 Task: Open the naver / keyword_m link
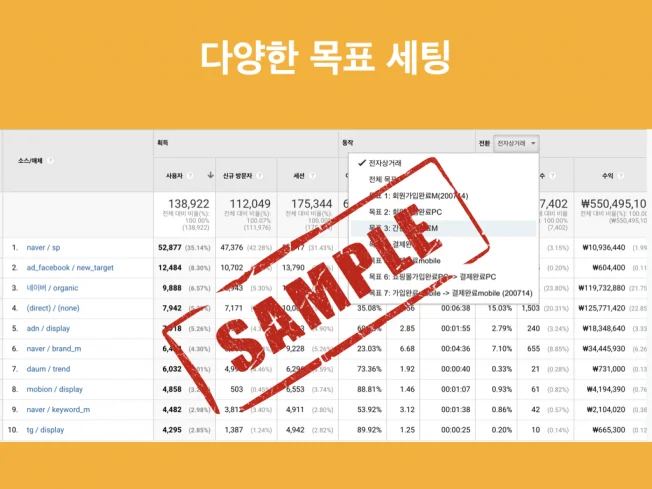(x=58, y=410)
